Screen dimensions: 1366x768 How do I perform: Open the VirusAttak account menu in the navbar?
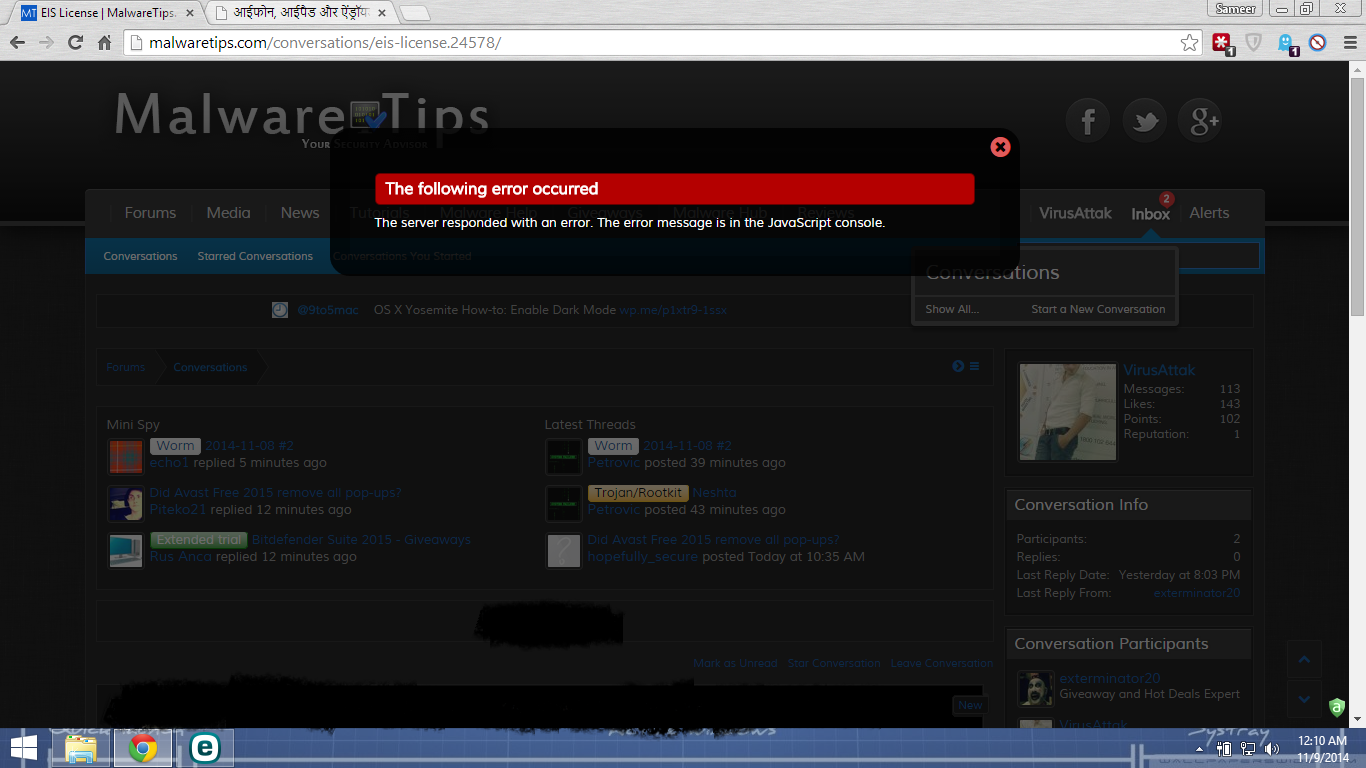(1075, 213)
